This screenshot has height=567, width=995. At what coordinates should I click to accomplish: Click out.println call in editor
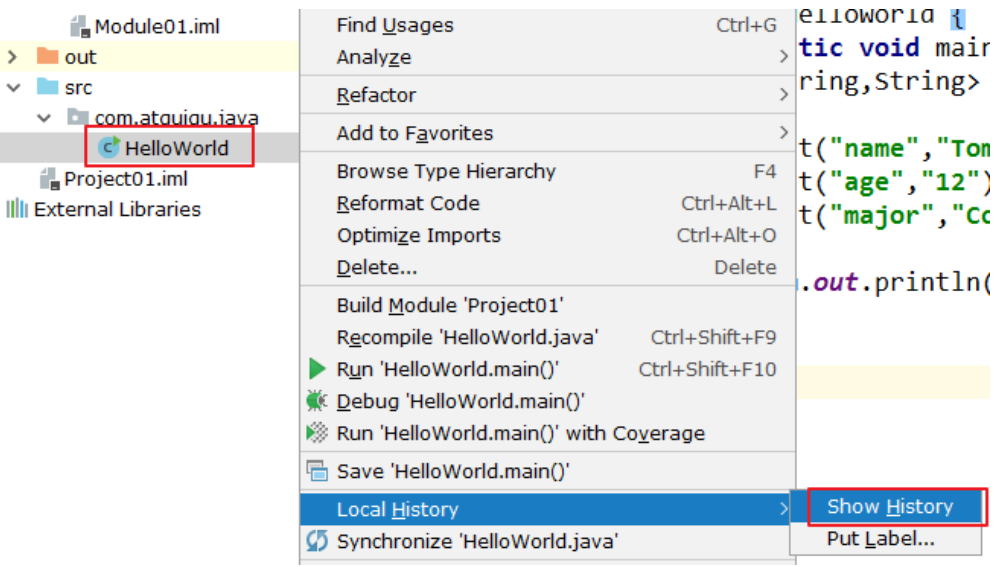click(901, 282)
